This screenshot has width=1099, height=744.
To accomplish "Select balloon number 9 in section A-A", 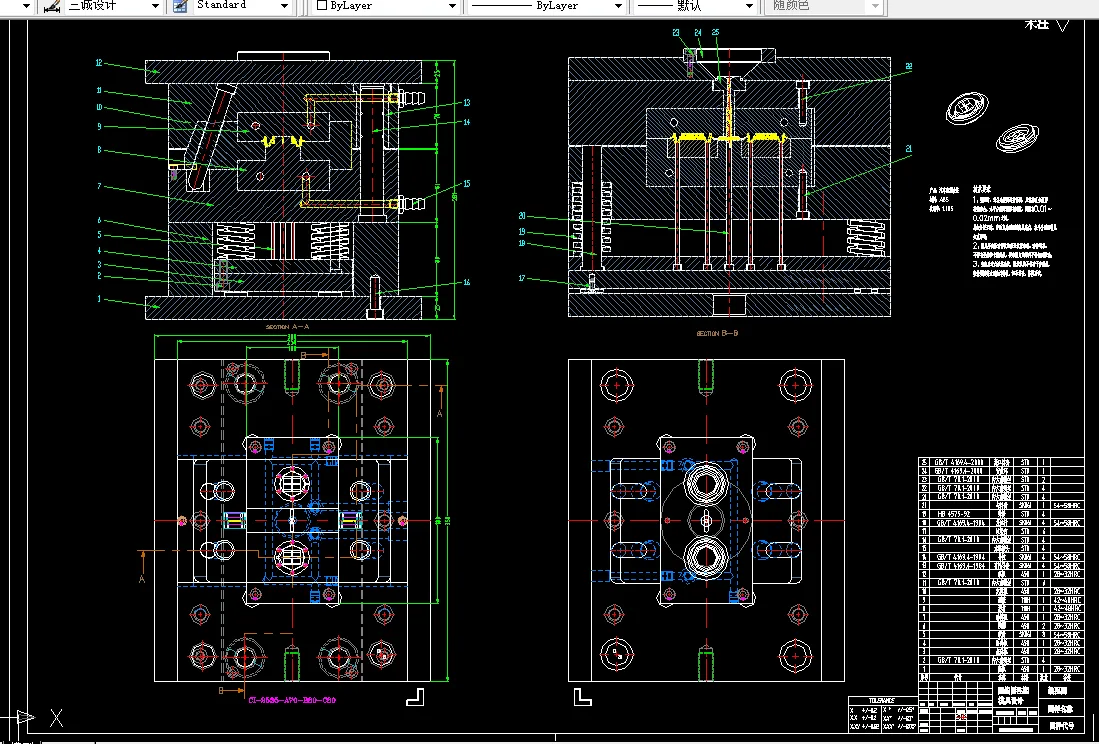I will (x=100, y=127).
